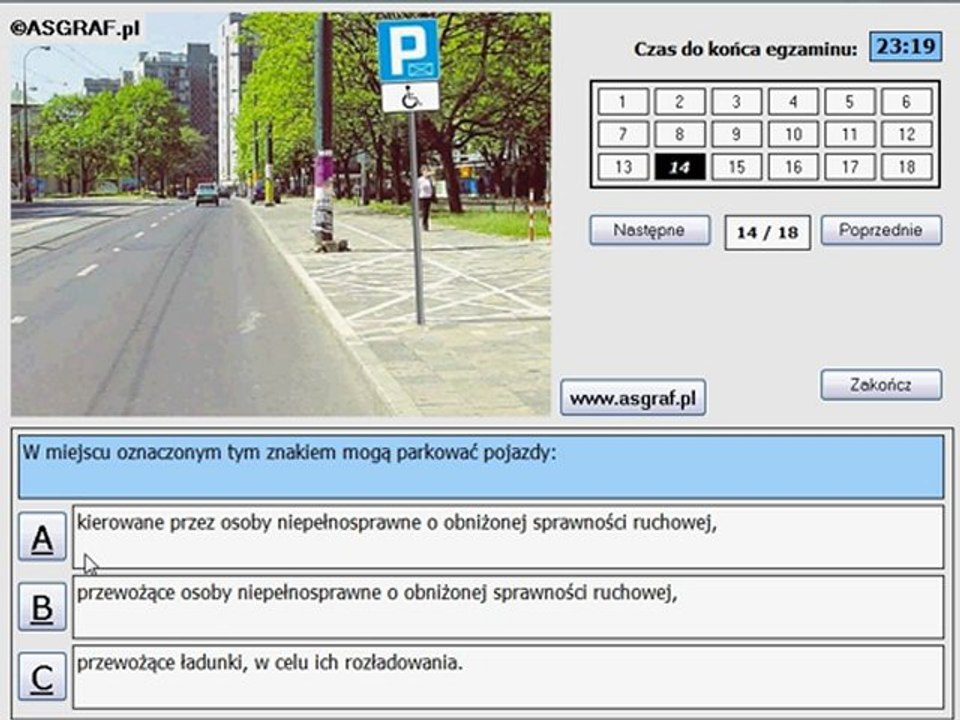The width and height of the screenshot is (960, 720).
Task: Select answer A button
Action: pyautogui.click(x=42, y=538)
